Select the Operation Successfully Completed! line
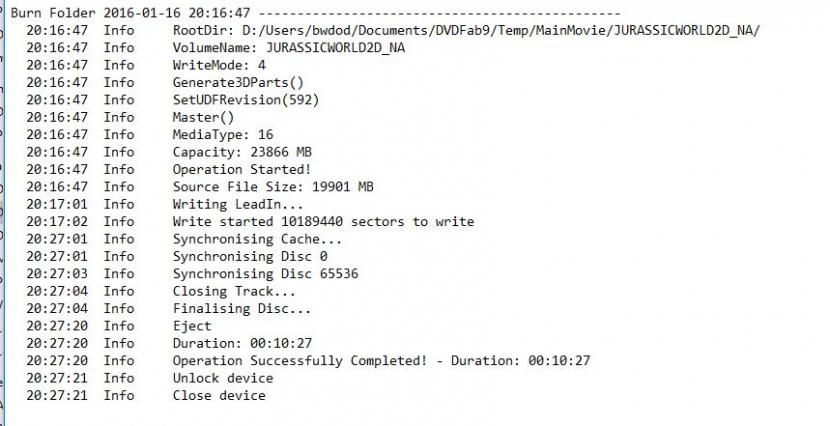830x426 pixels. coord(381,361)
